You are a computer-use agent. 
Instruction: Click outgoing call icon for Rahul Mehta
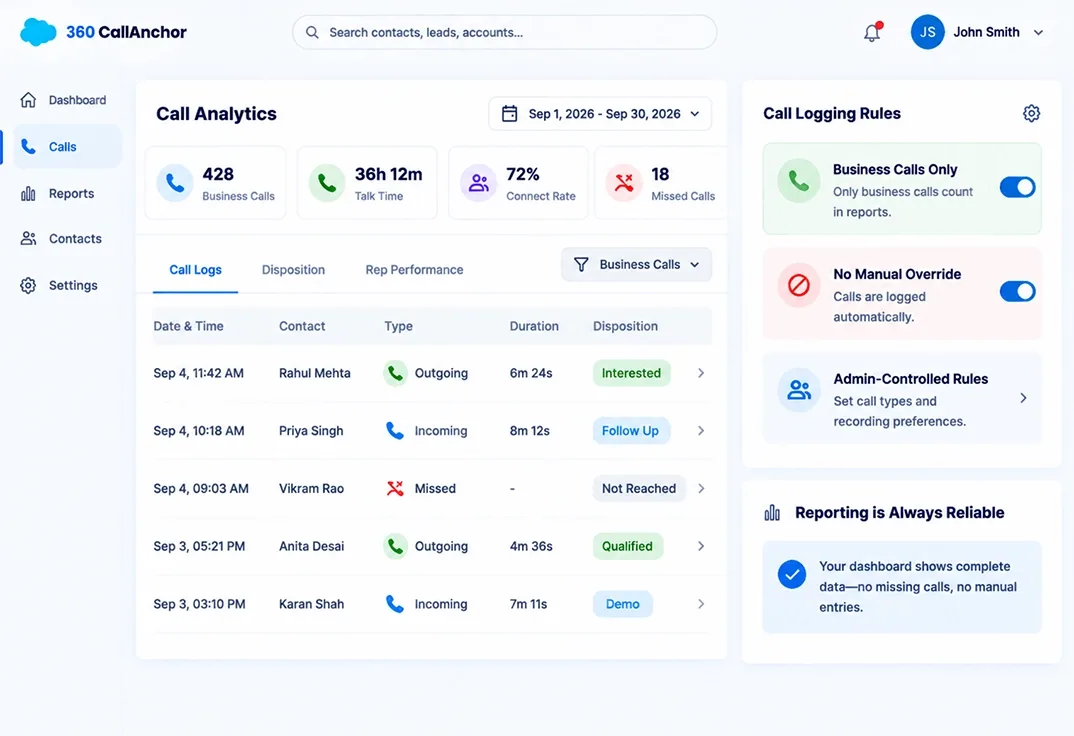coord(395,373)
